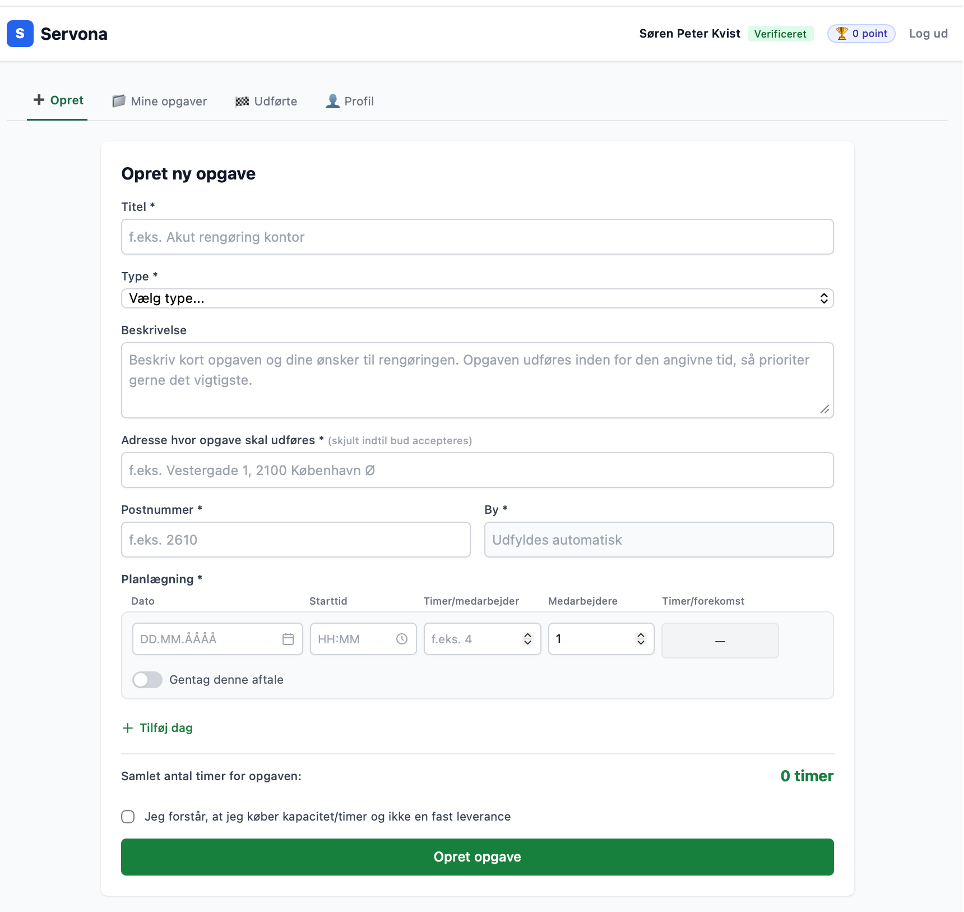Click the Postnummer input field

coord(295,539)
